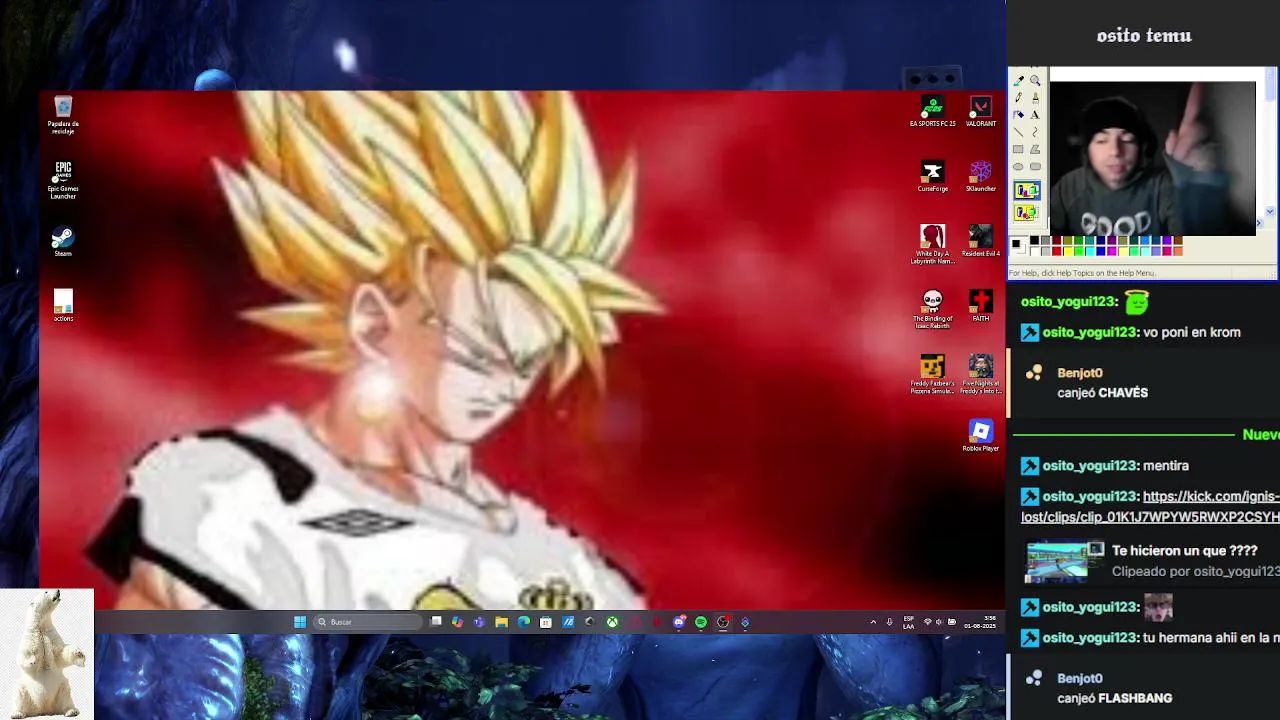Open Spotify from the taskbar
This screenshot has width=1280, height=720.
701,622
